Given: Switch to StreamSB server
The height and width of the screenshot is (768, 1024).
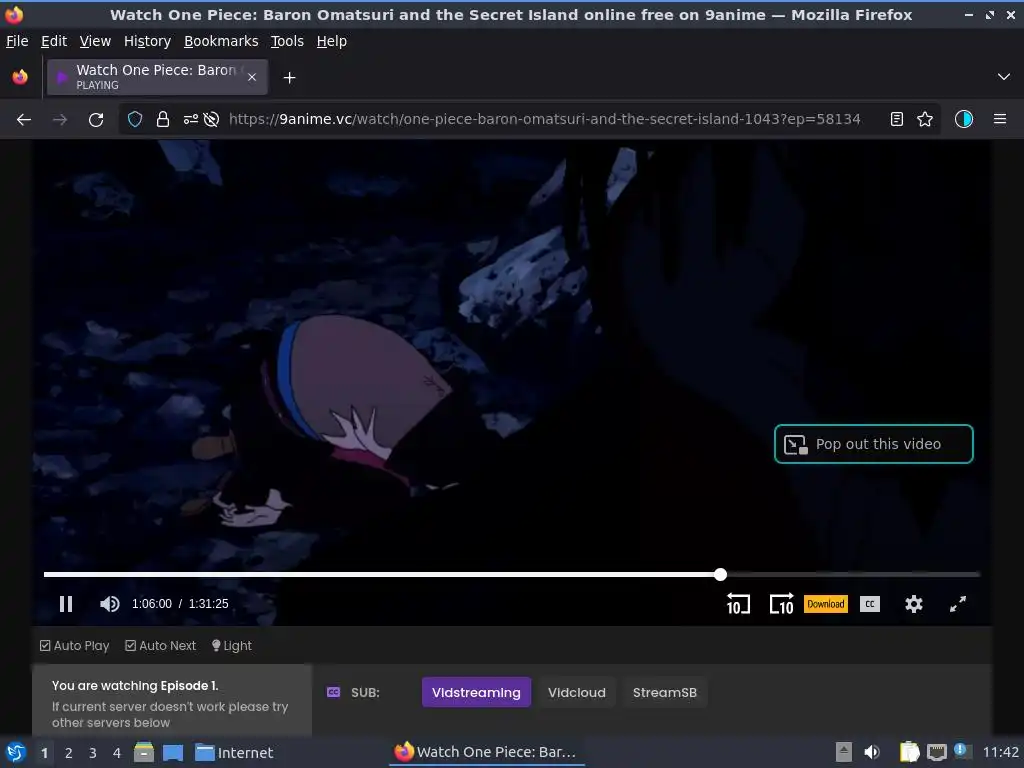Looking at the screenshot, I should (x=665, y=692).
